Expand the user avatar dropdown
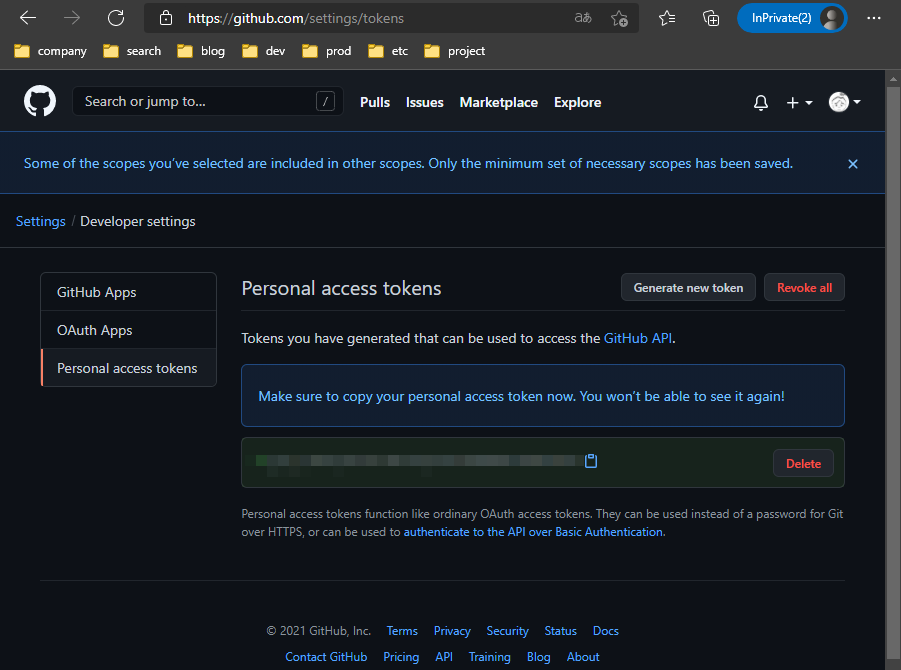Viewport: 901px width, 670px height. [844, 102]
